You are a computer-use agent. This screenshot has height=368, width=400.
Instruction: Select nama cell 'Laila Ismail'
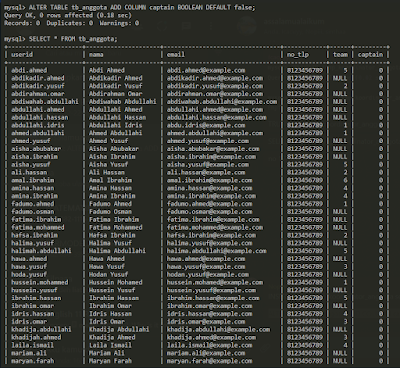pyautogui.click(x=110, y=345)
